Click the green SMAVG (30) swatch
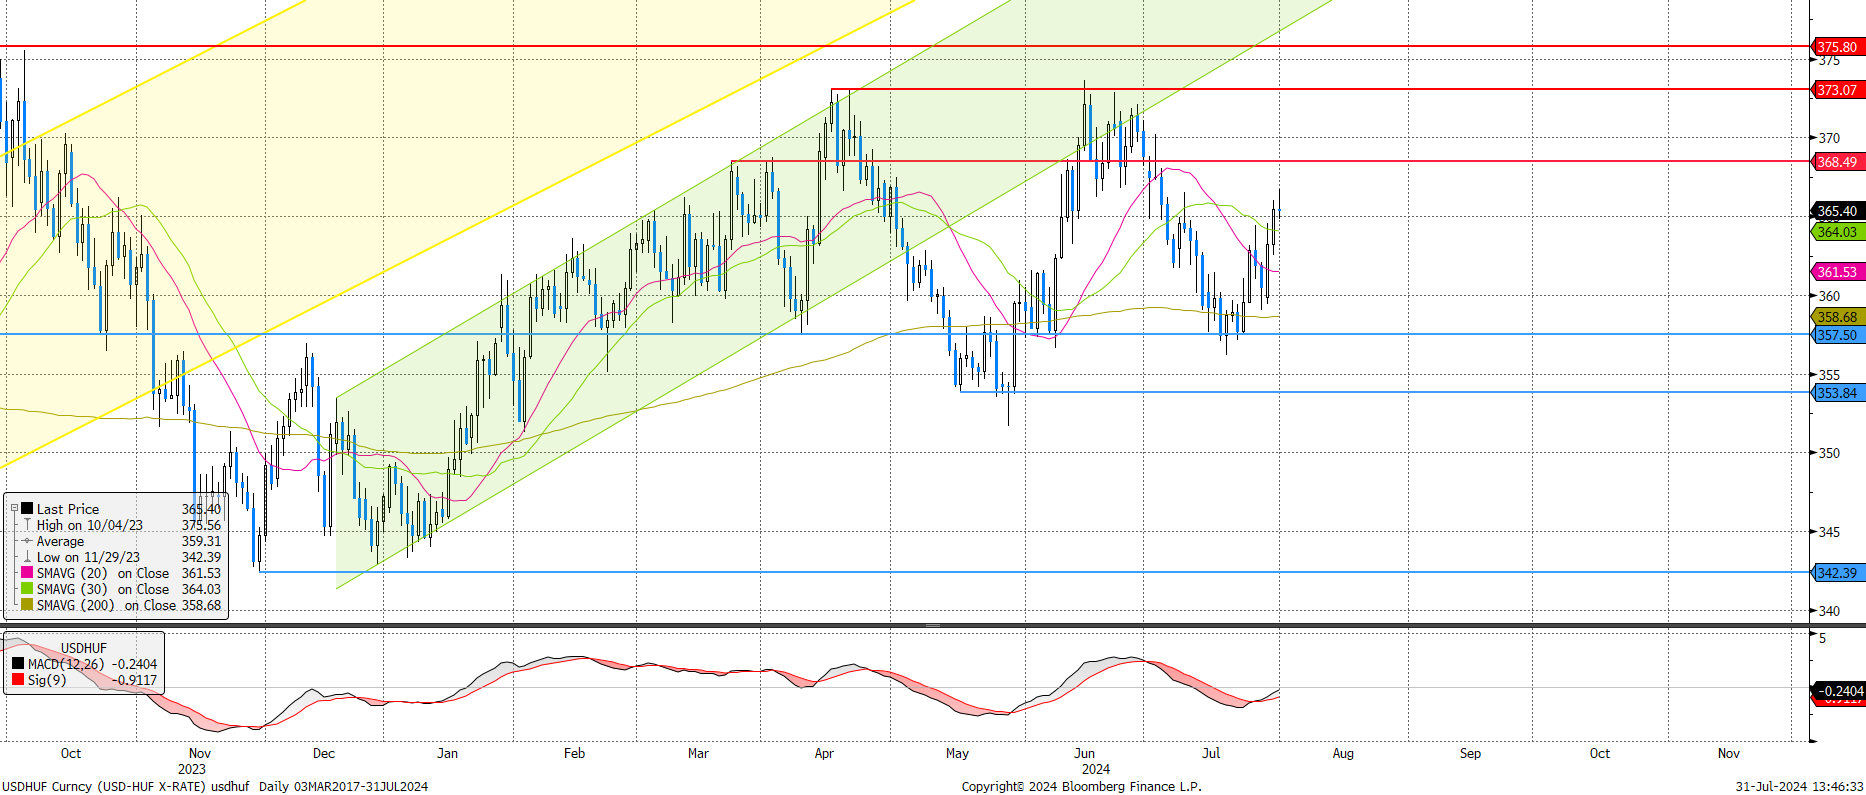Screen dimensions: 1866x795 (x=27, y=589)
